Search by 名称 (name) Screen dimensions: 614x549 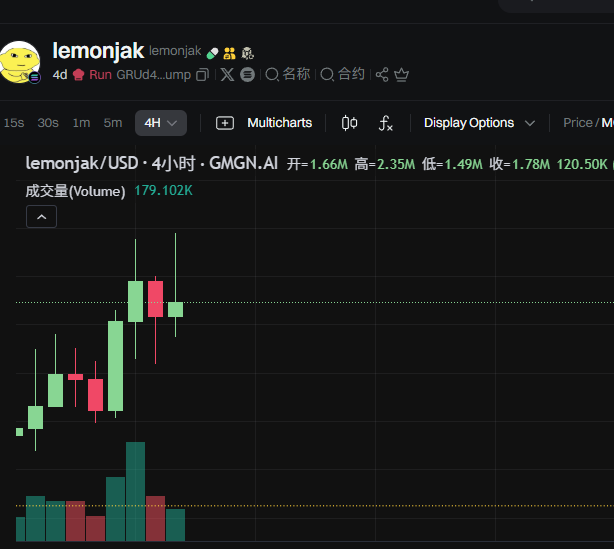click(288, 74)
